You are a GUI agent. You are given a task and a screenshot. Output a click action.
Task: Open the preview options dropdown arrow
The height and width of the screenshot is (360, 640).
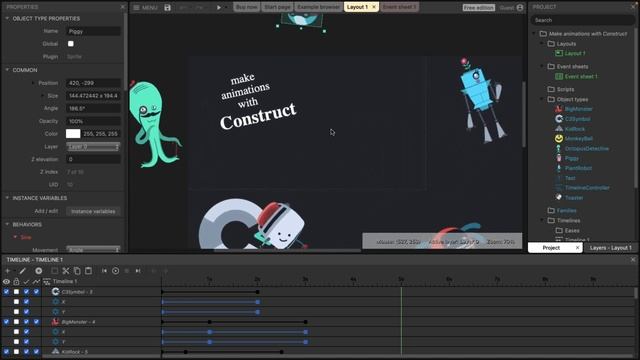[x=226, y=7]
